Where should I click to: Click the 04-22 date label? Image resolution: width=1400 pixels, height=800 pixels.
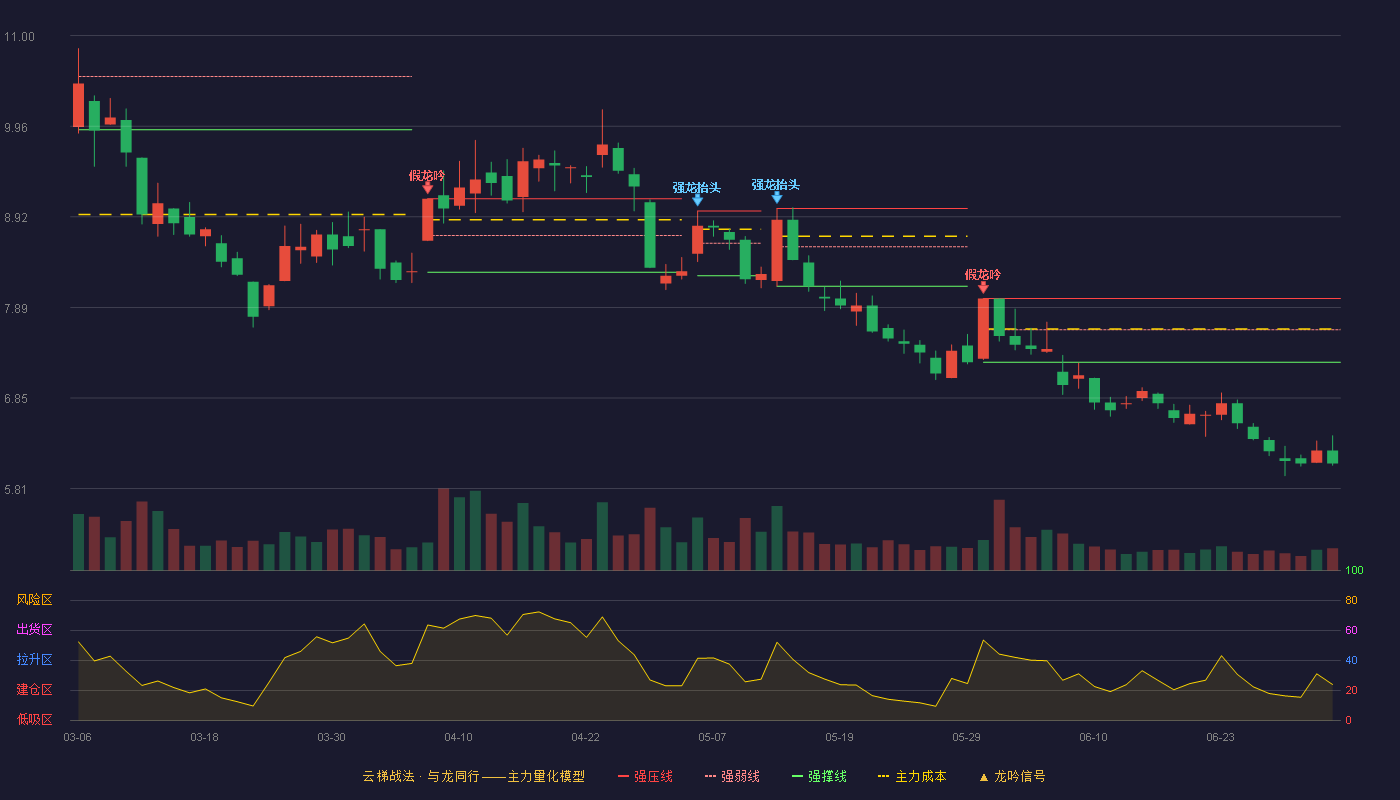[x=585, y=737]
